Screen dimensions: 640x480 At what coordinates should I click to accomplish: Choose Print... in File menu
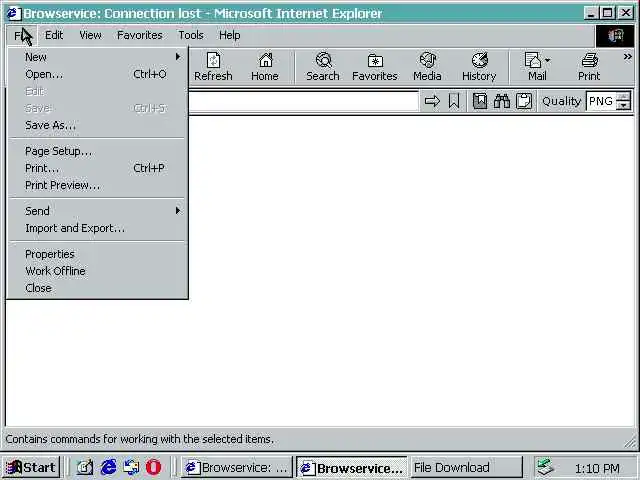[97, 168]
